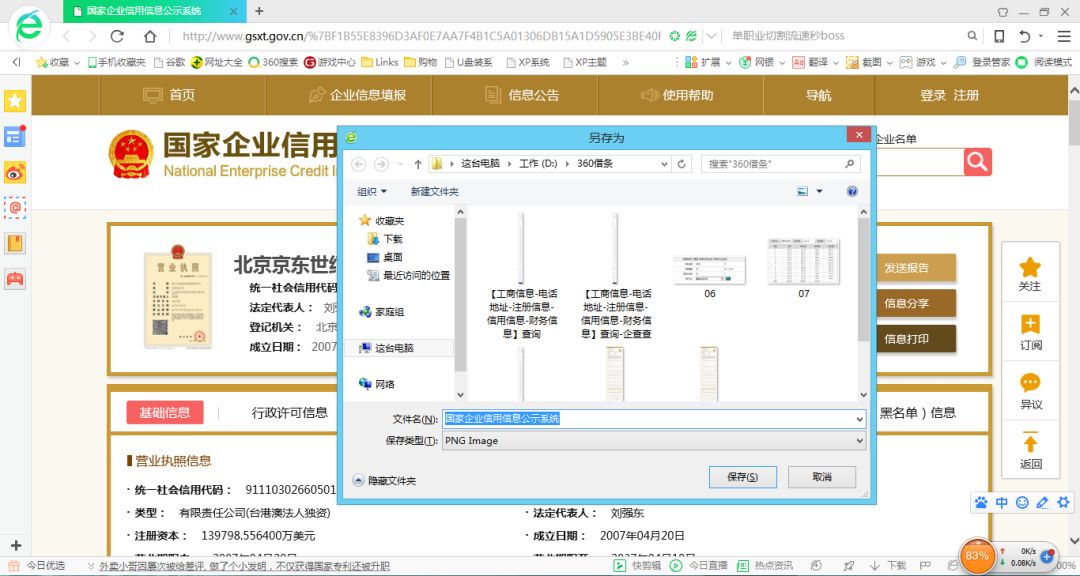The width and height of the screenshot is (1080, 576).
Task: Open favorites star in left sidebar
Action: click(14, 101)
